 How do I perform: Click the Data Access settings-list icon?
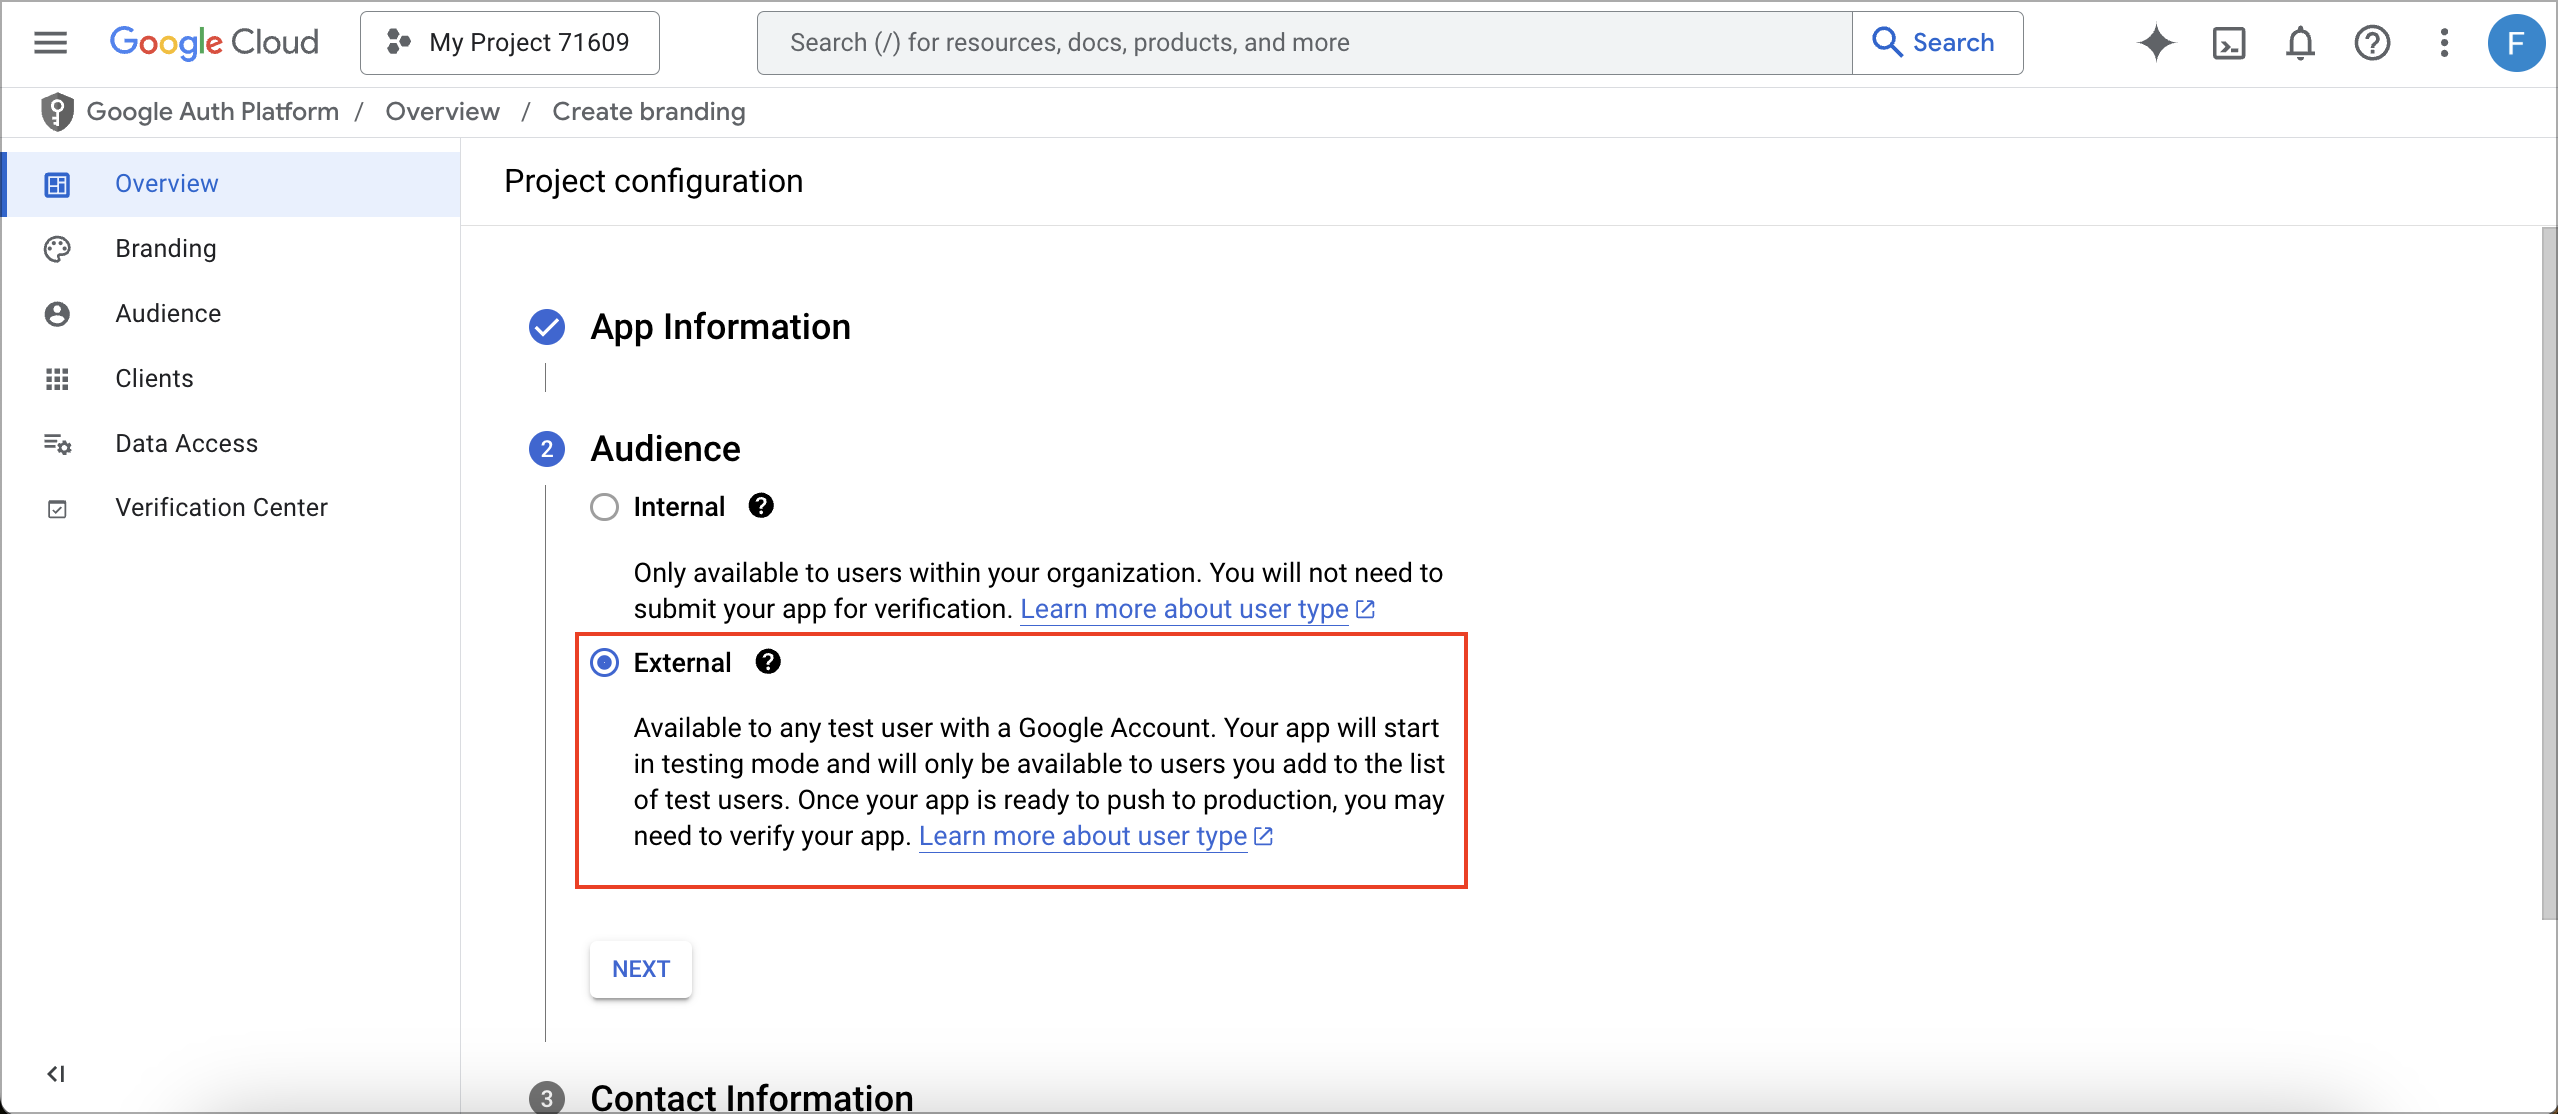click(x=57, y=444)
